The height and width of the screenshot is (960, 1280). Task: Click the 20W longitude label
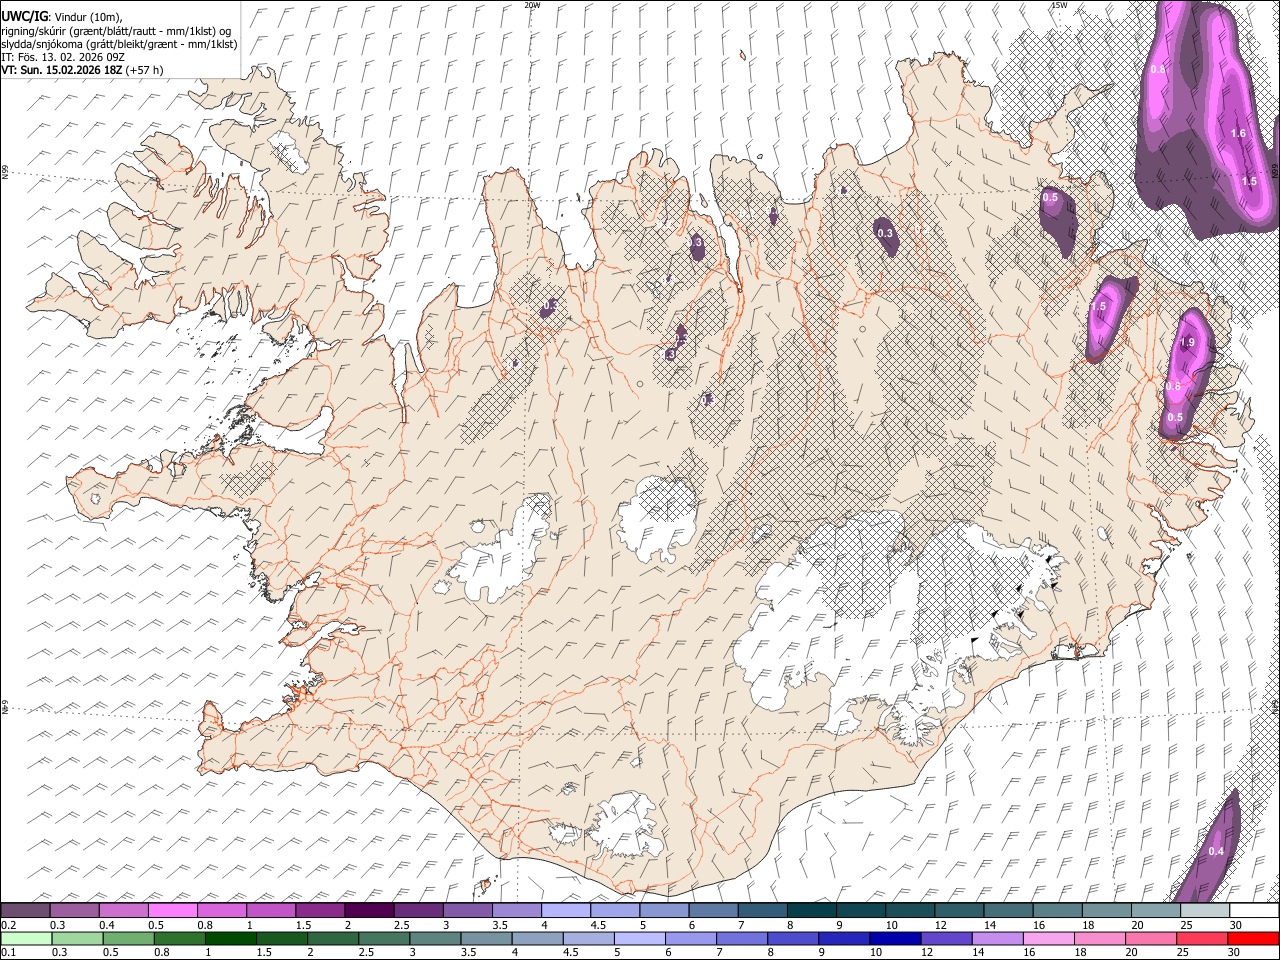[532, 5]
